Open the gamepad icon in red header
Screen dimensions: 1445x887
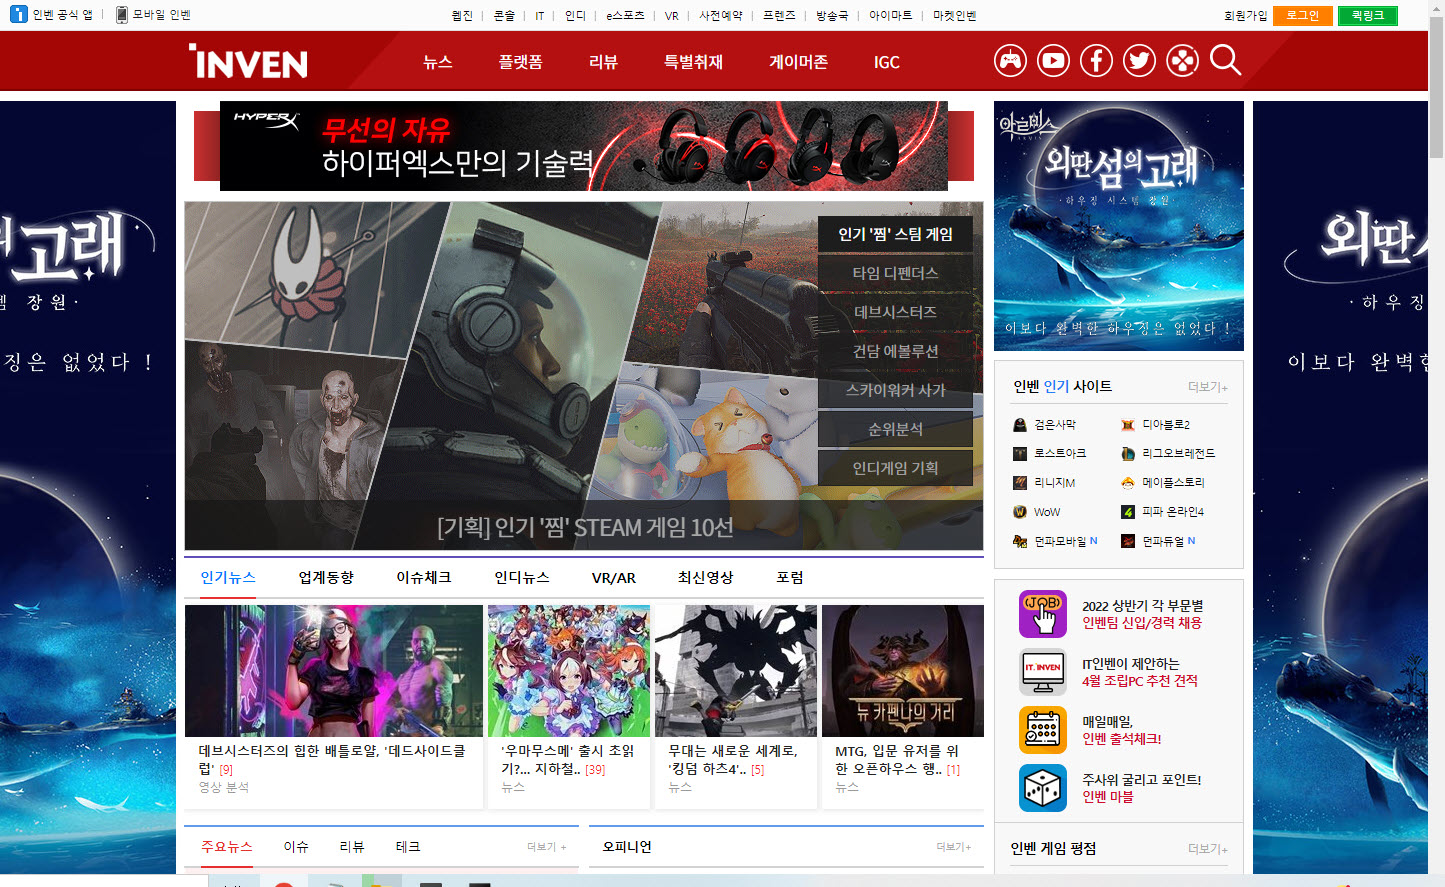(1010, 61)
